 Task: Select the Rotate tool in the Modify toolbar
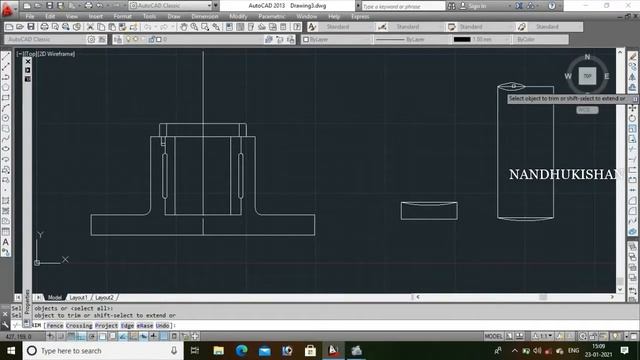(632, 118)
